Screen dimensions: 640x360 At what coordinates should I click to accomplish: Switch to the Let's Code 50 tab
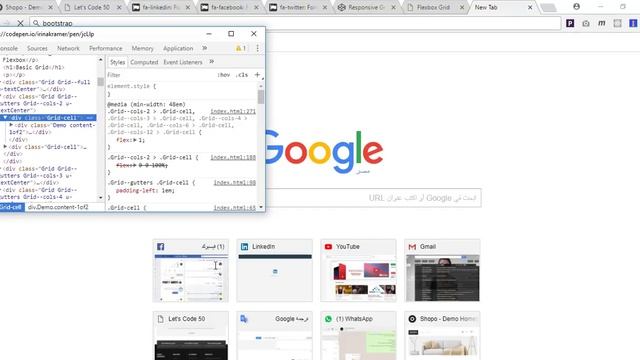[92, 7]
